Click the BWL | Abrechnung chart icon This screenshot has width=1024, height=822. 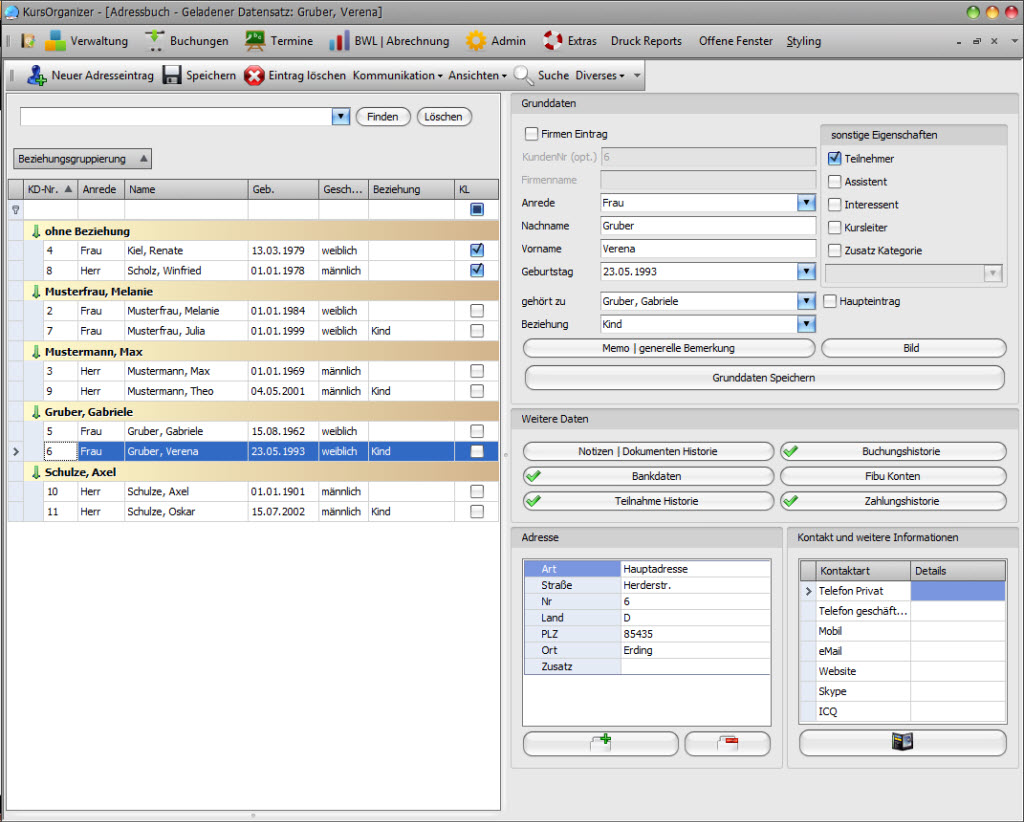tap(339, 41)
